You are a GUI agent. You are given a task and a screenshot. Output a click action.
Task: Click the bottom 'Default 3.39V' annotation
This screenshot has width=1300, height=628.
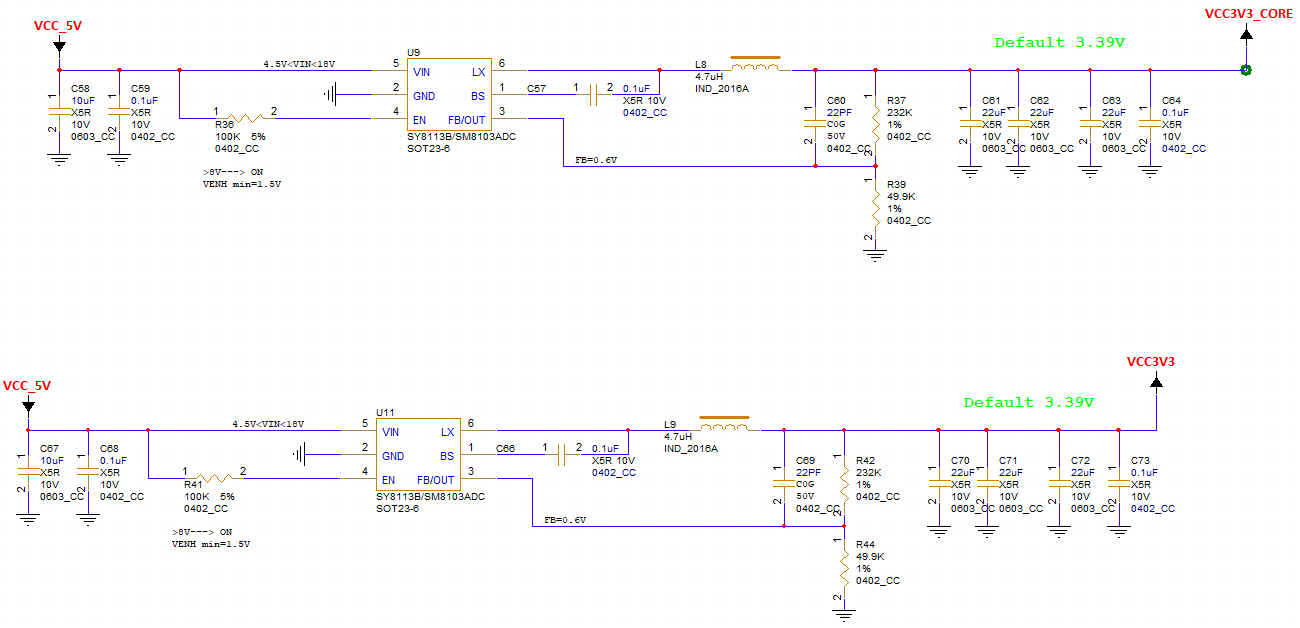1028,403
